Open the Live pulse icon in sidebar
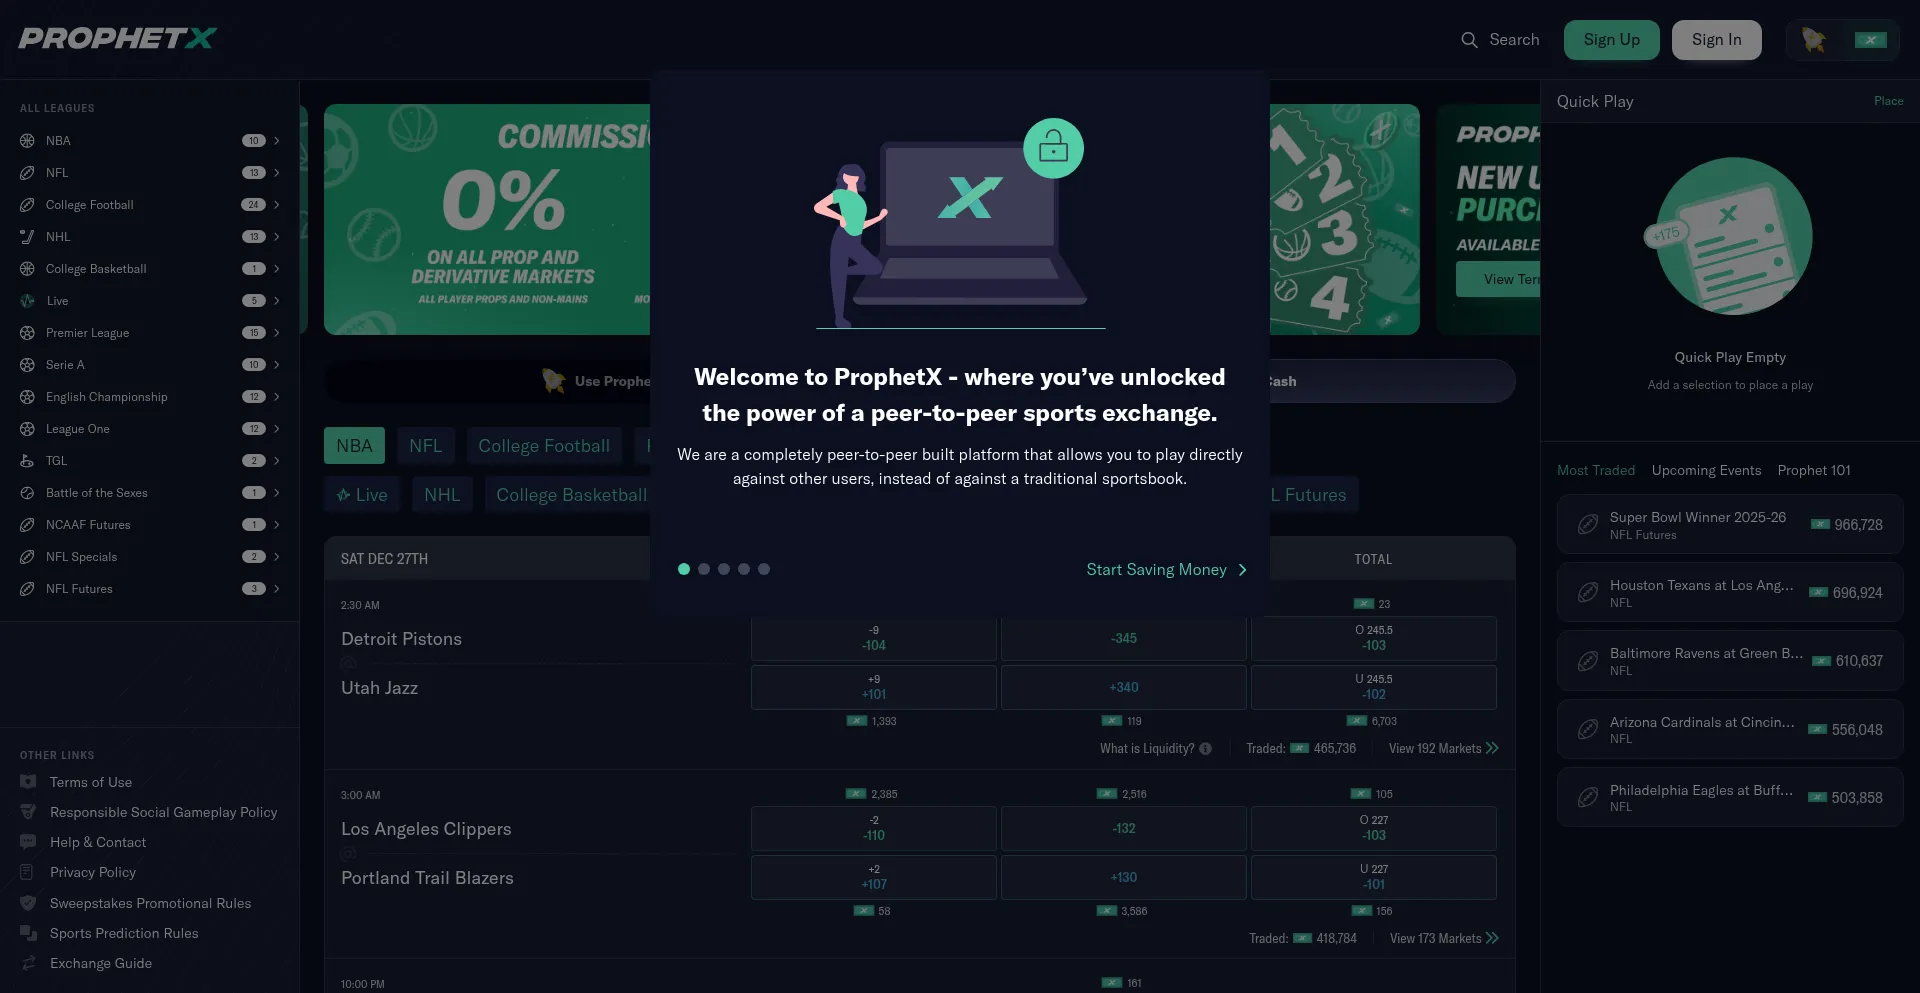 (27, 301)
